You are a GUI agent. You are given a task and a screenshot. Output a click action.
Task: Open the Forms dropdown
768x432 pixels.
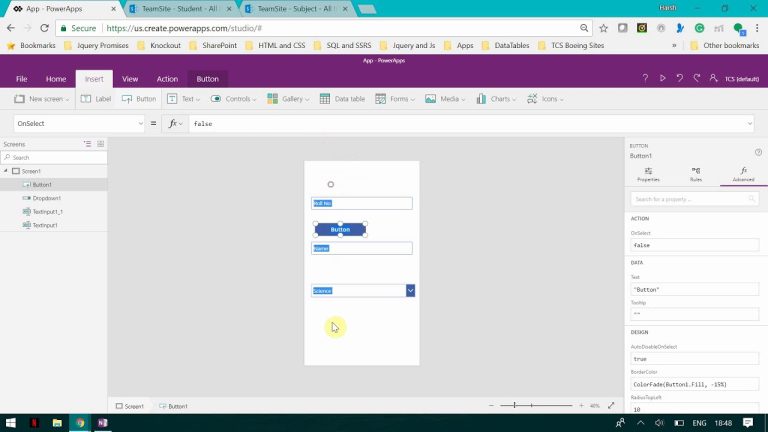pyautogui.click(x=395, y=99)
